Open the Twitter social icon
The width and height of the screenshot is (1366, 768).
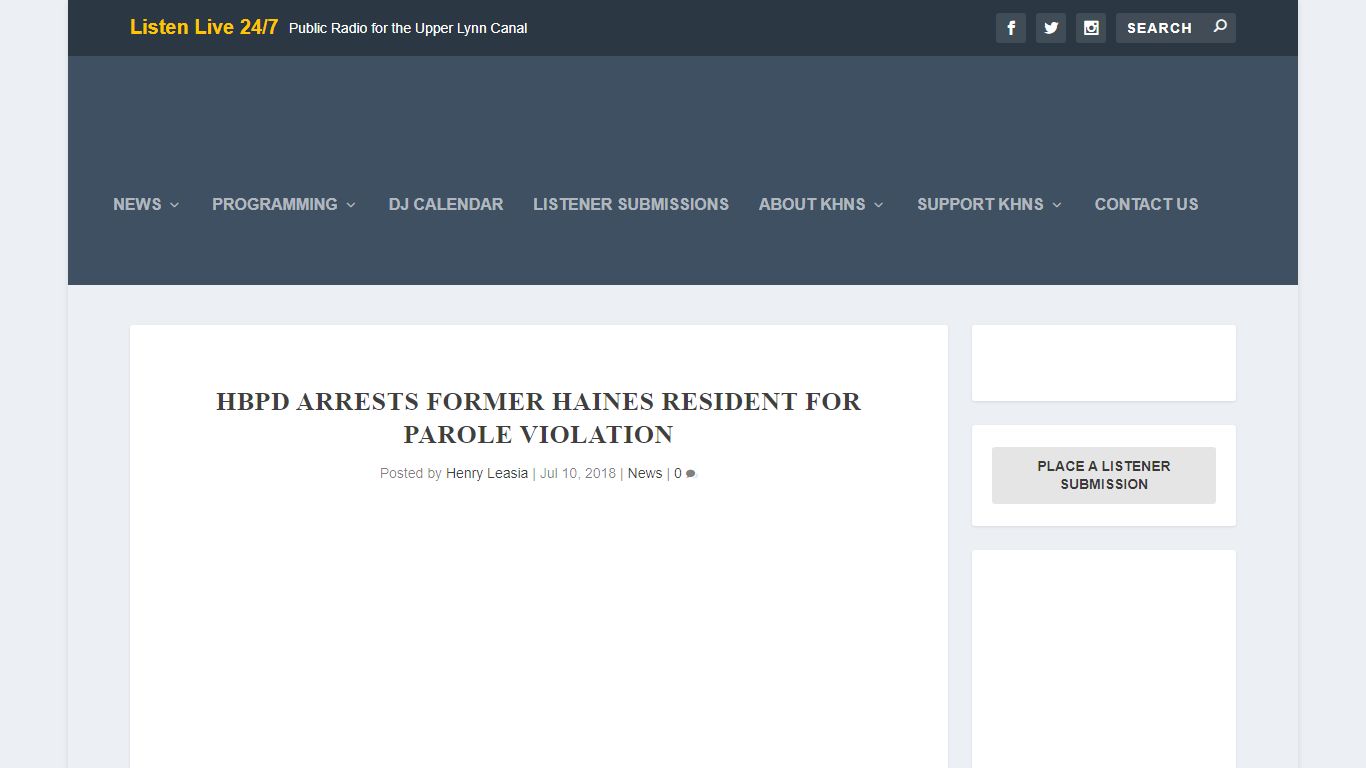point(1051,28)
